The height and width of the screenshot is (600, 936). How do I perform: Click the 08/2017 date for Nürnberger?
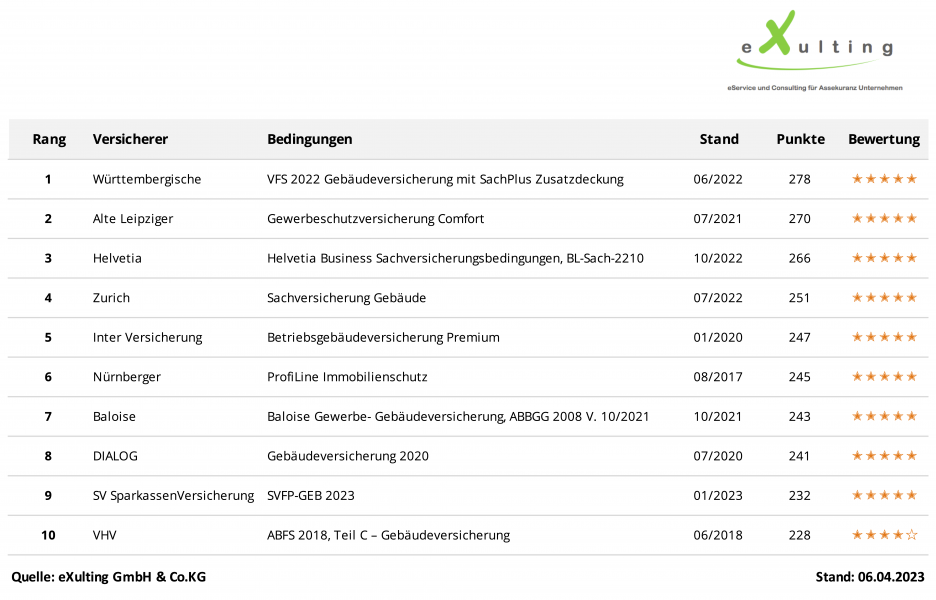[x=718, y=377]
